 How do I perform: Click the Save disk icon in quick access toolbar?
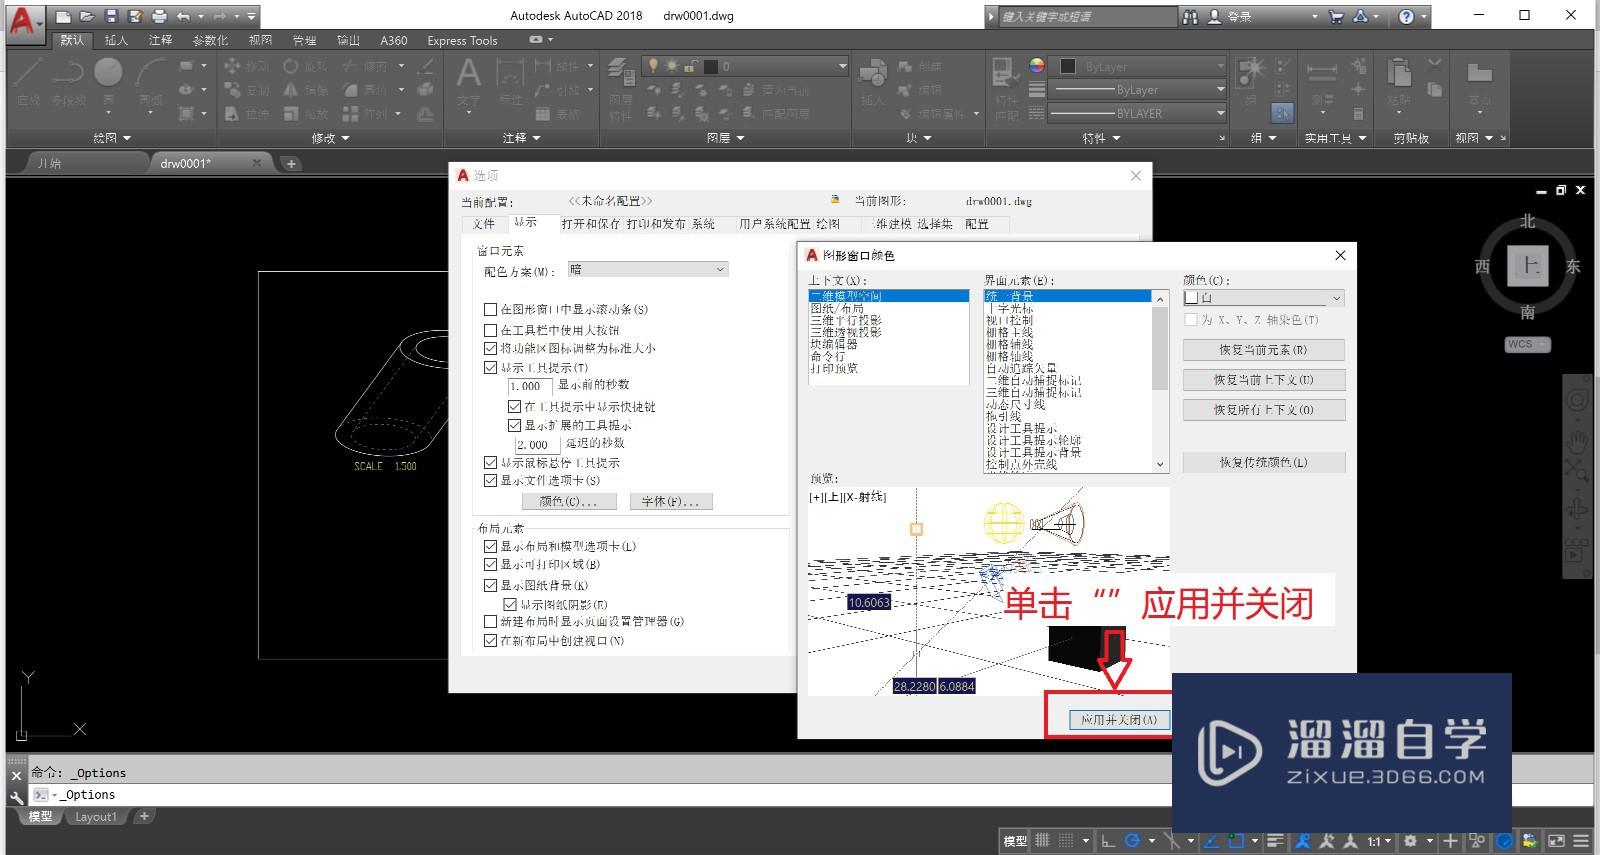click(x=111, y=16)
